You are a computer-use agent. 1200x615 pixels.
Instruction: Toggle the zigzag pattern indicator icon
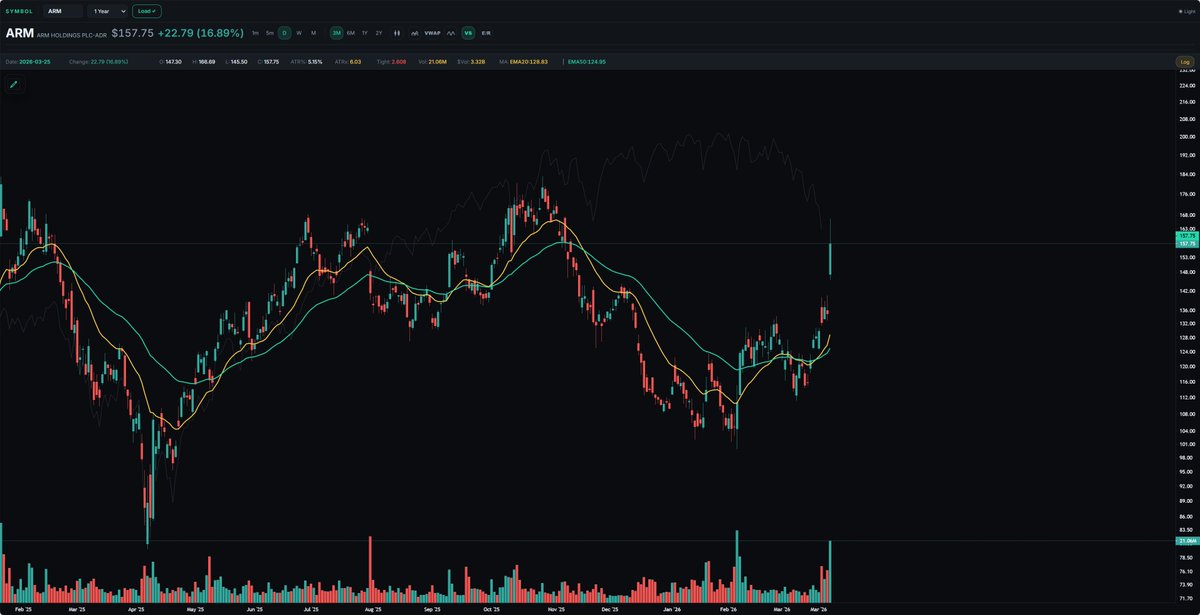pos(451,33)
